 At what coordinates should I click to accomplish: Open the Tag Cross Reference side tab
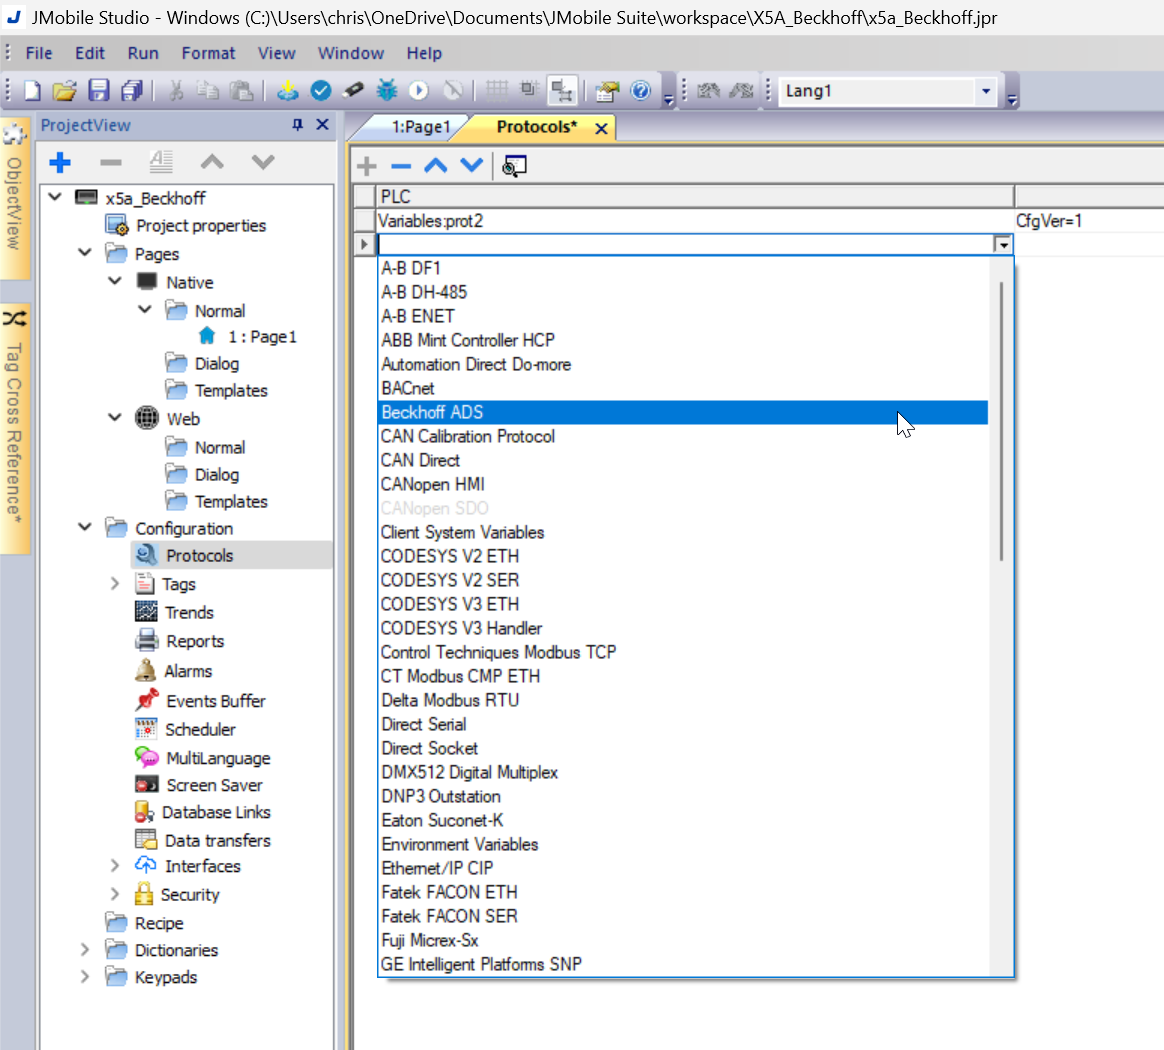(x=14, y=429)
